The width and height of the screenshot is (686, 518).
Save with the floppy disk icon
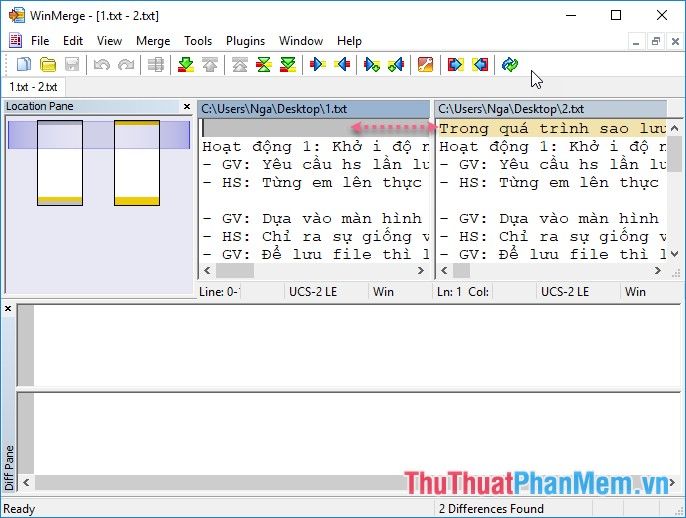click(72, 65)
